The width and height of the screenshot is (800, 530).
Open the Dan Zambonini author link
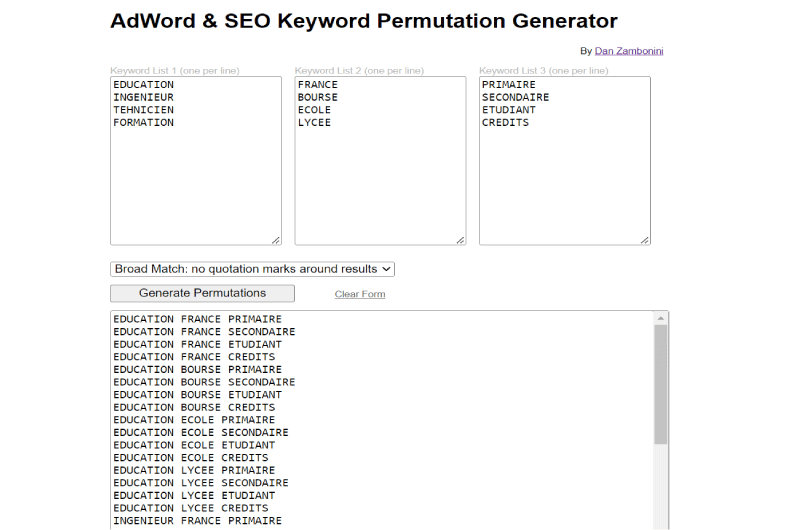629,51
